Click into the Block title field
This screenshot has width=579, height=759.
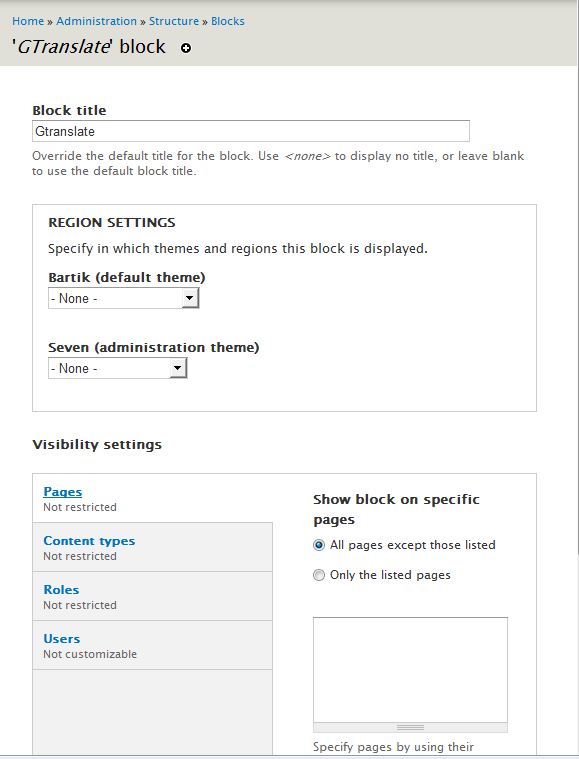251,131
